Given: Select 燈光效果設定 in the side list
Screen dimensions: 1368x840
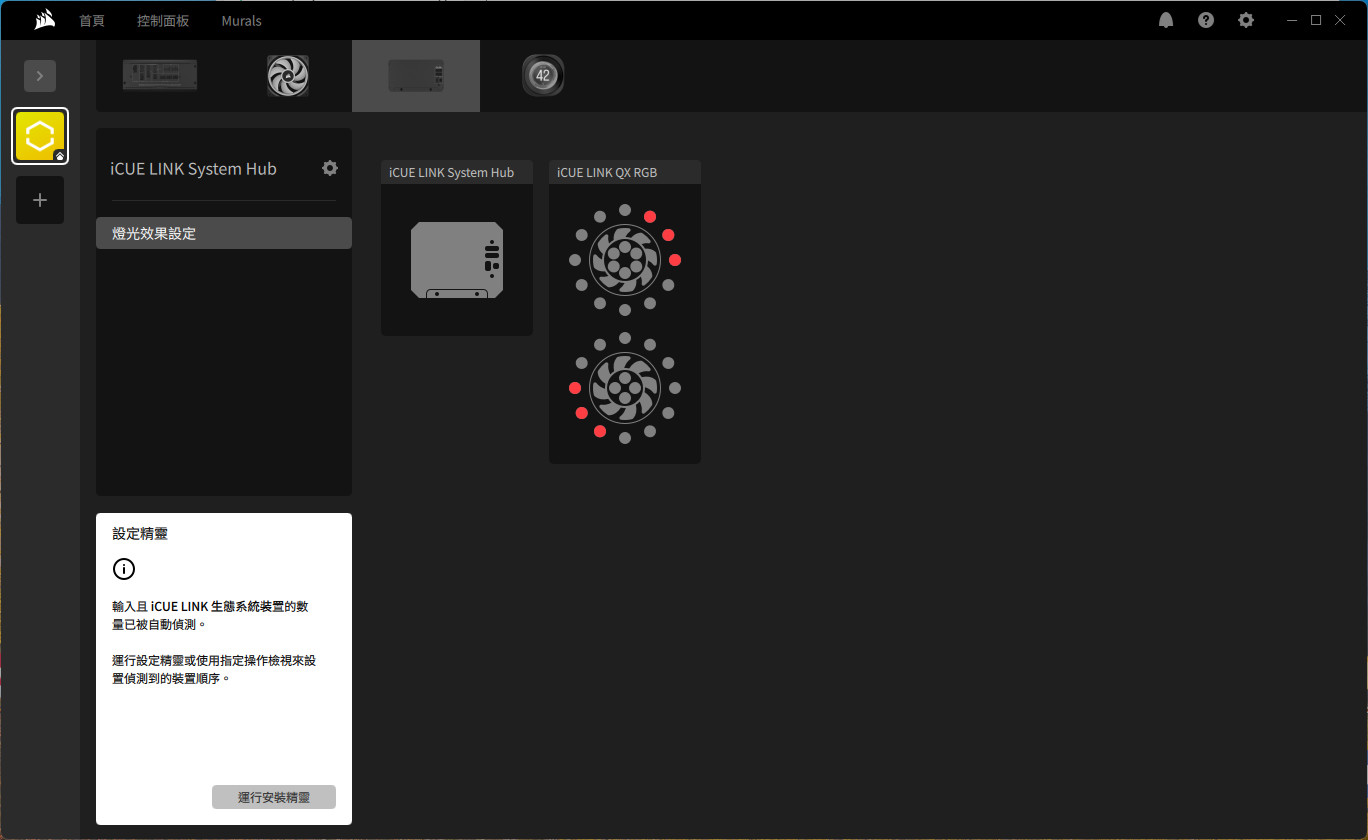Looking at the screenshot, I should 224,233.
